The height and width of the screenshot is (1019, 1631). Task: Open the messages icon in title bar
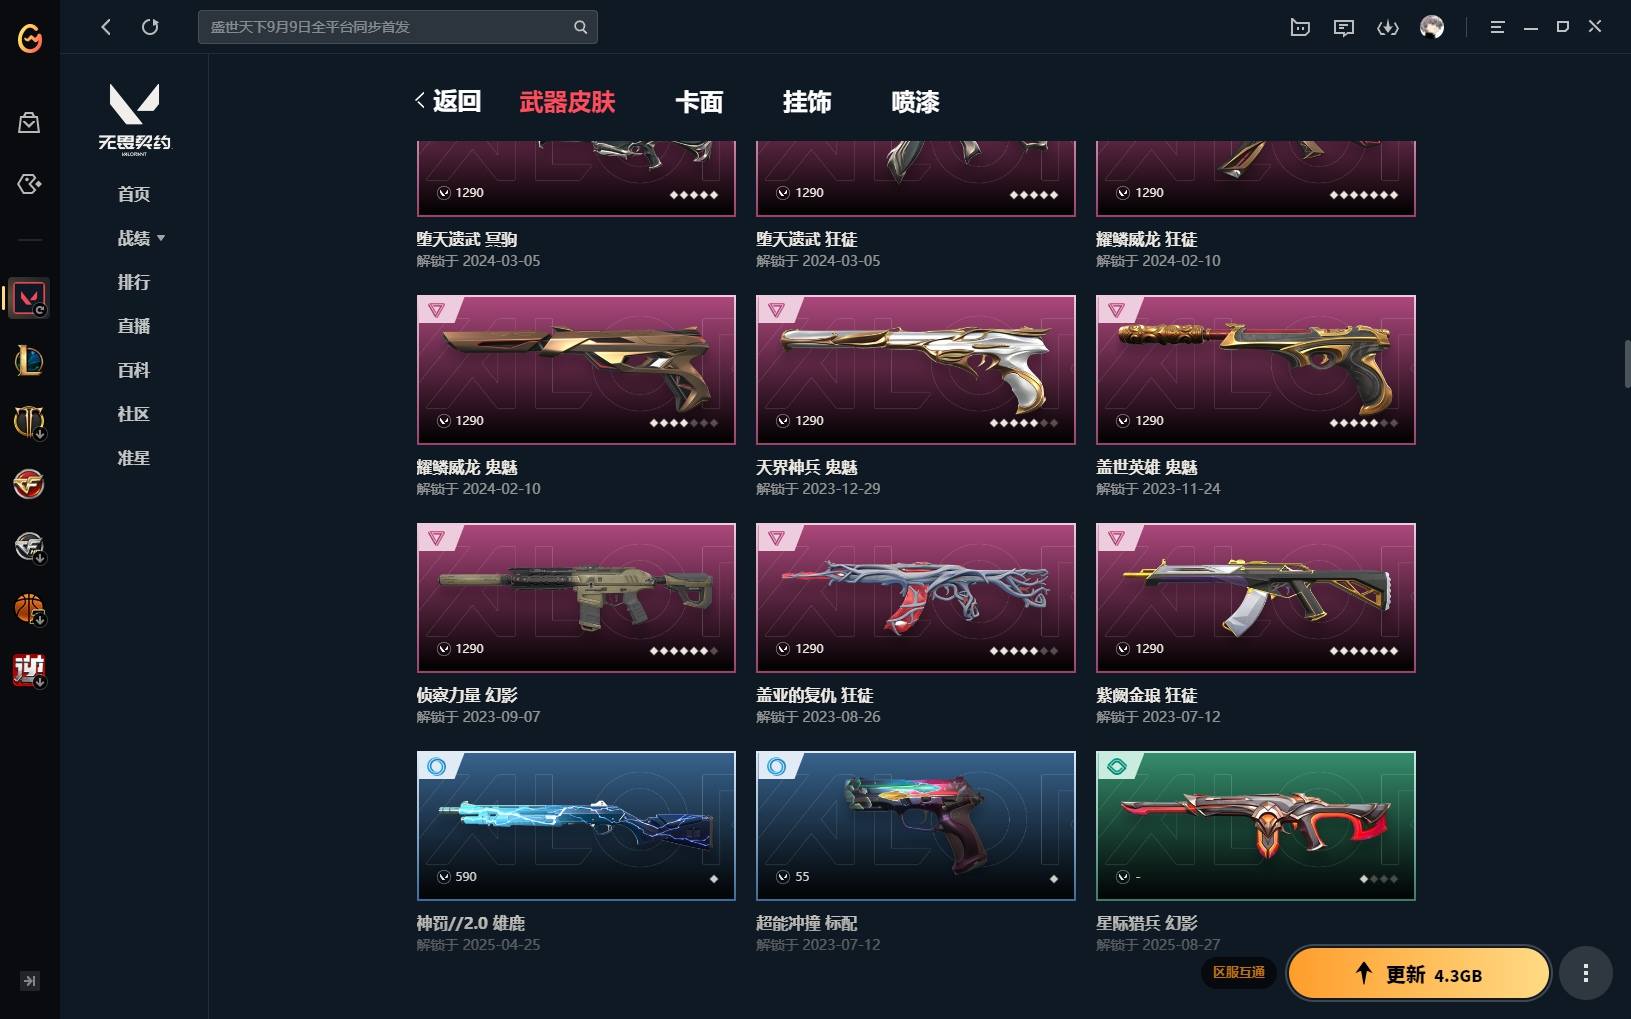coord(1344,27)
